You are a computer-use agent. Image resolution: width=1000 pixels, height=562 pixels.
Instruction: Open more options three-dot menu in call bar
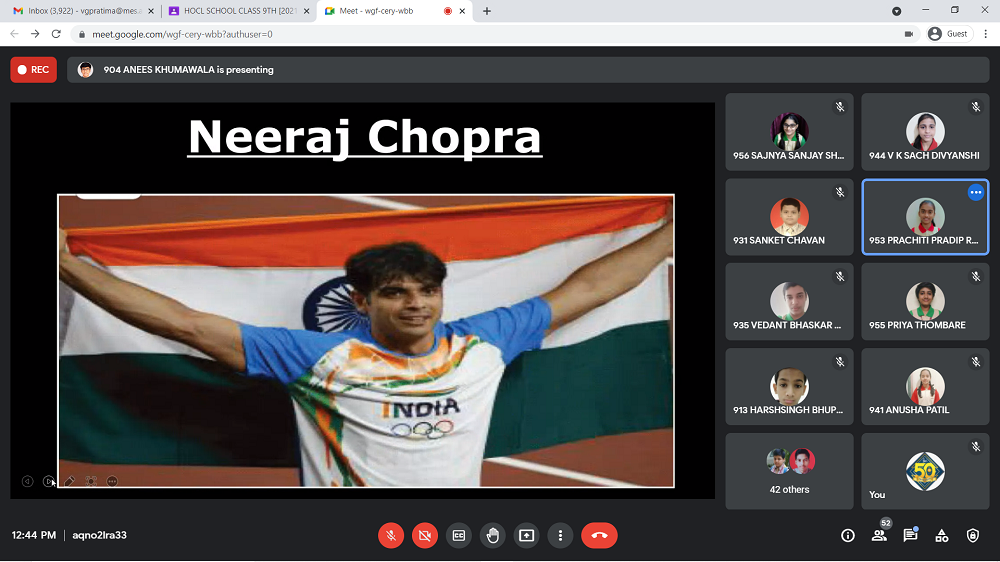(x=561, y=536)
